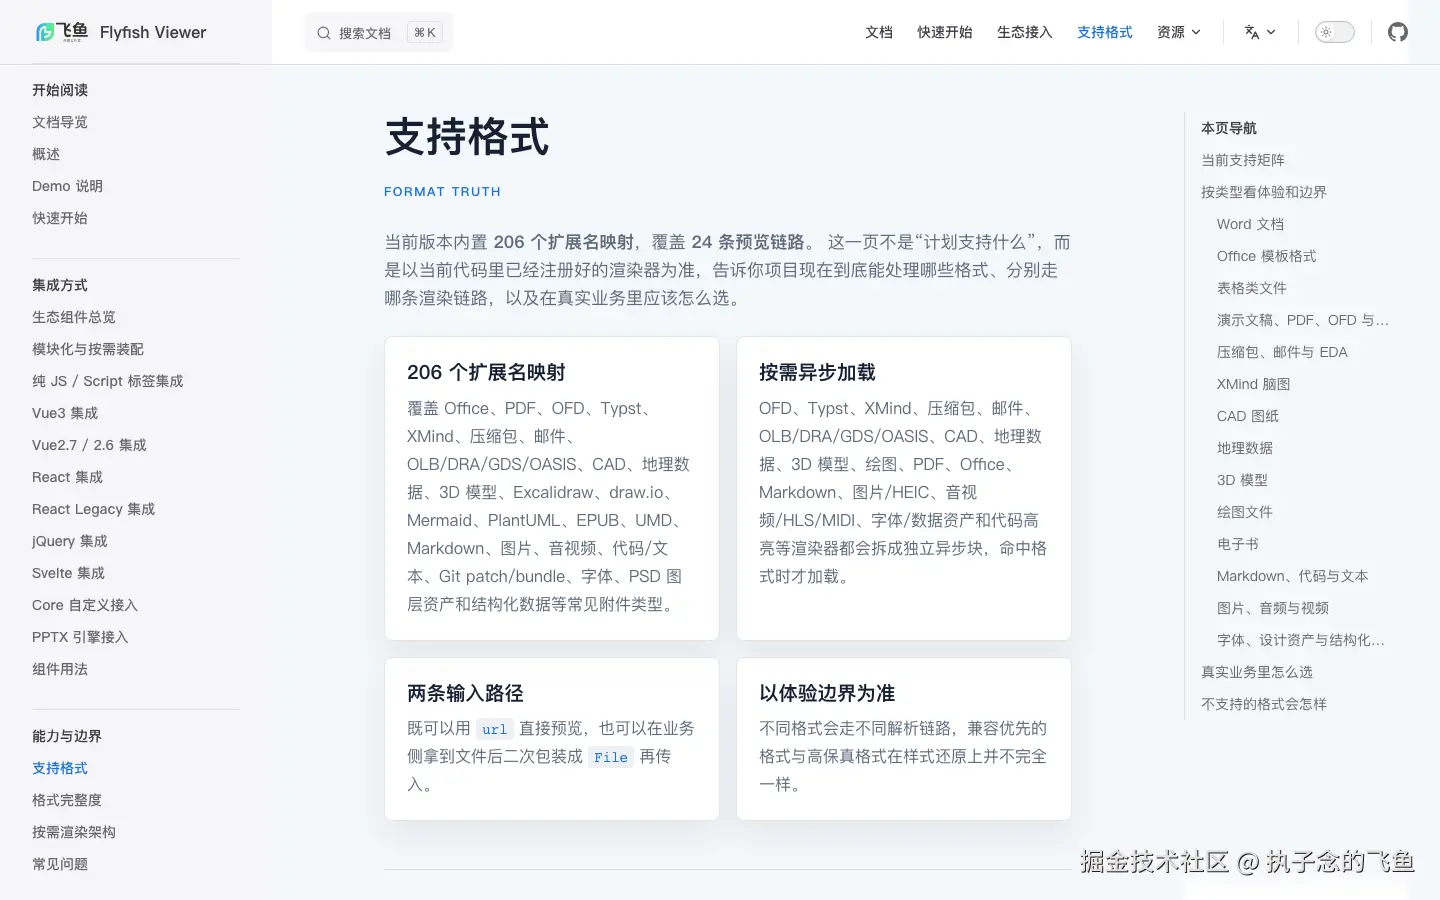Open 按需渲染架构 sidebar page
Image resolution: width=1440 pixels, height=900 pixels.
74,832
